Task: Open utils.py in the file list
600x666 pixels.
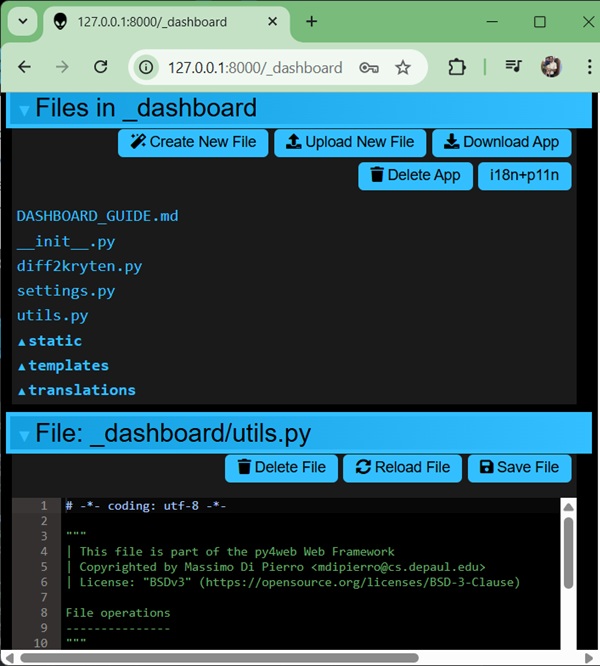Action: click(53, 316)
